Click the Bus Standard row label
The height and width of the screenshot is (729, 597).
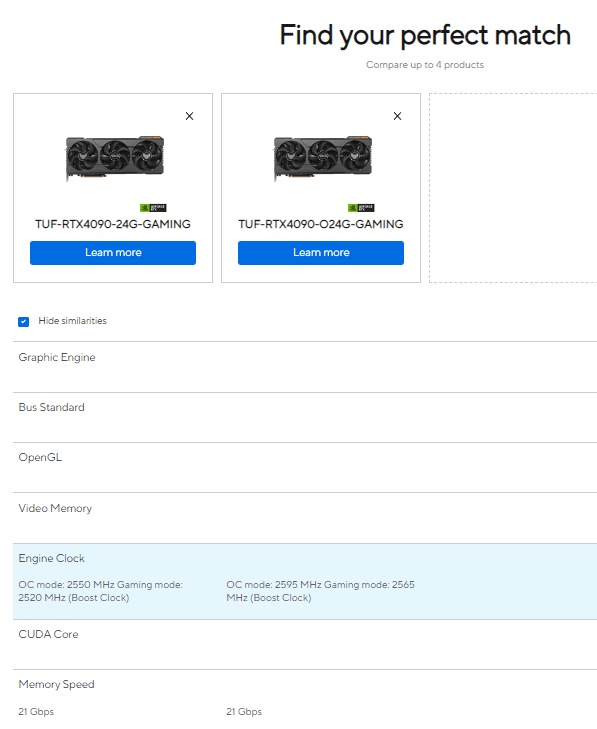click(x=52, y=407)
